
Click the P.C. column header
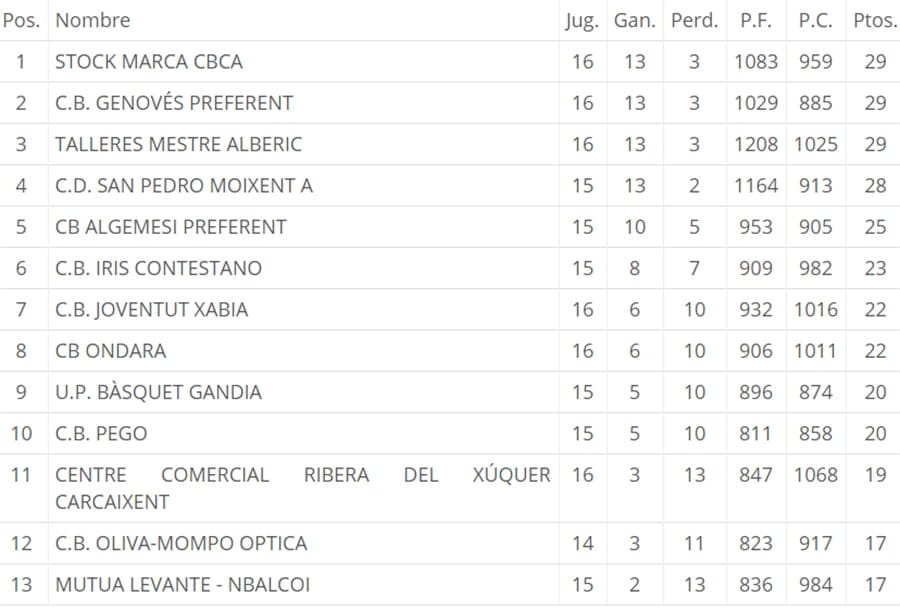point(816,21)
